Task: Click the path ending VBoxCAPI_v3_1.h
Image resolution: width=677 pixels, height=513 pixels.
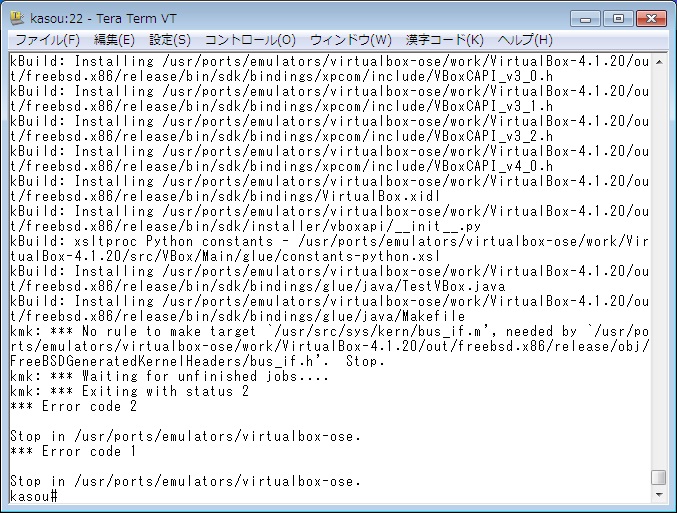Action: click(281, 106)
